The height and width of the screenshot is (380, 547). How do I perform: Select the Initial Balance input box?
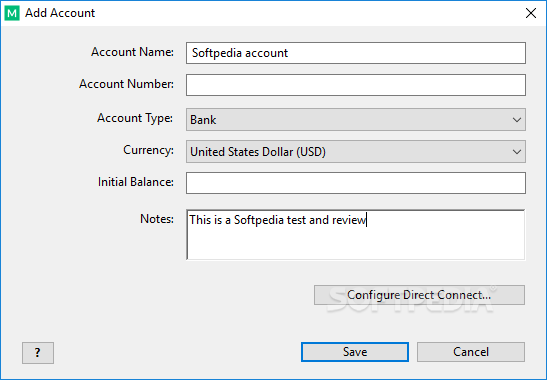click(355, 183)
